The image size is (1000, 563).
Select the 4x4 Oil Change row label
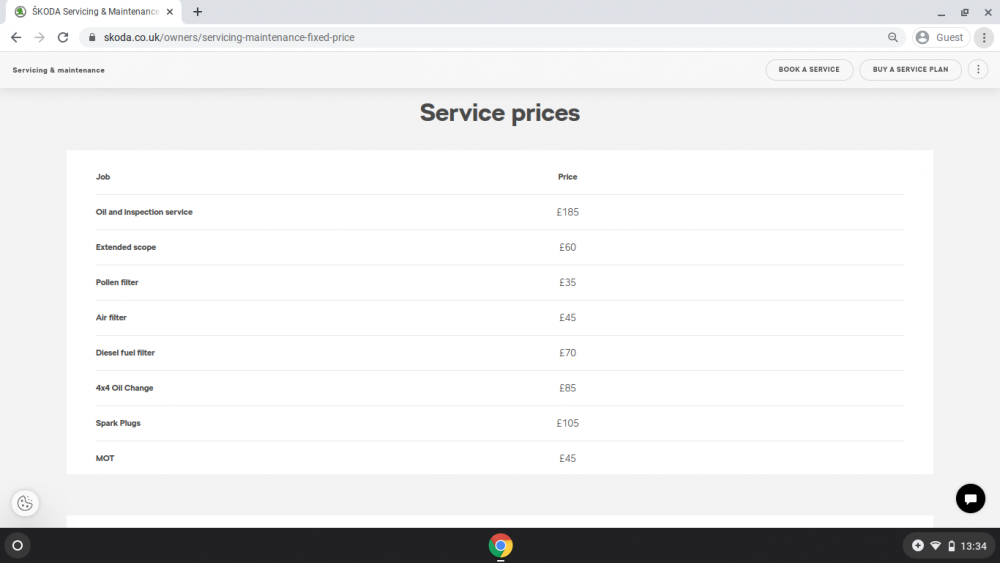[x=124, y=388]
